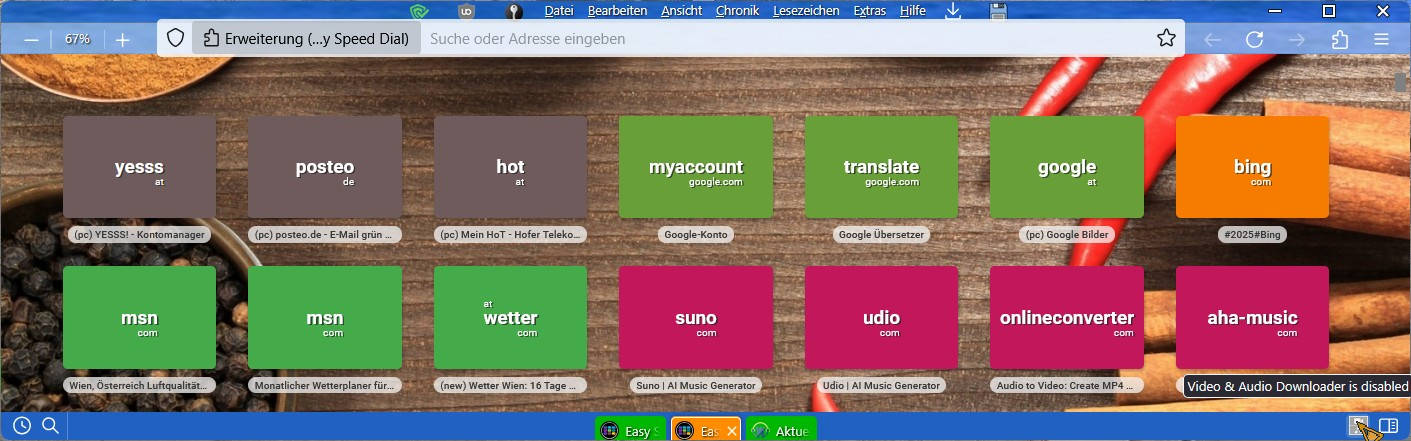Toggle the sidebar panel icon
This screenshot has width=1411, height=441.
coord(1388,426)
